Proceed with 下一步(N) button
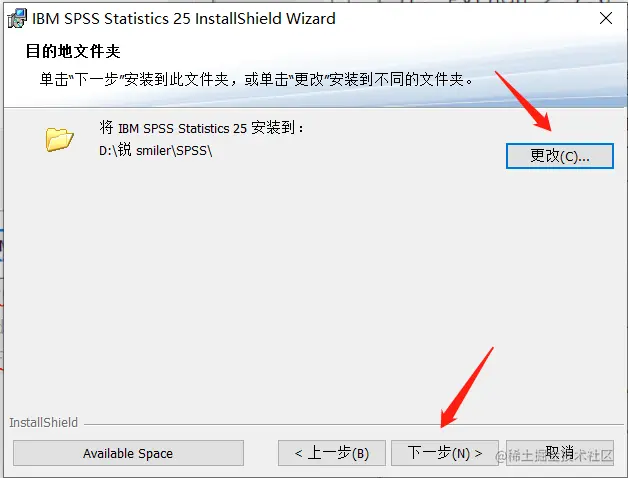This screenshot has height=478, width=628. [x=445, y=453]
